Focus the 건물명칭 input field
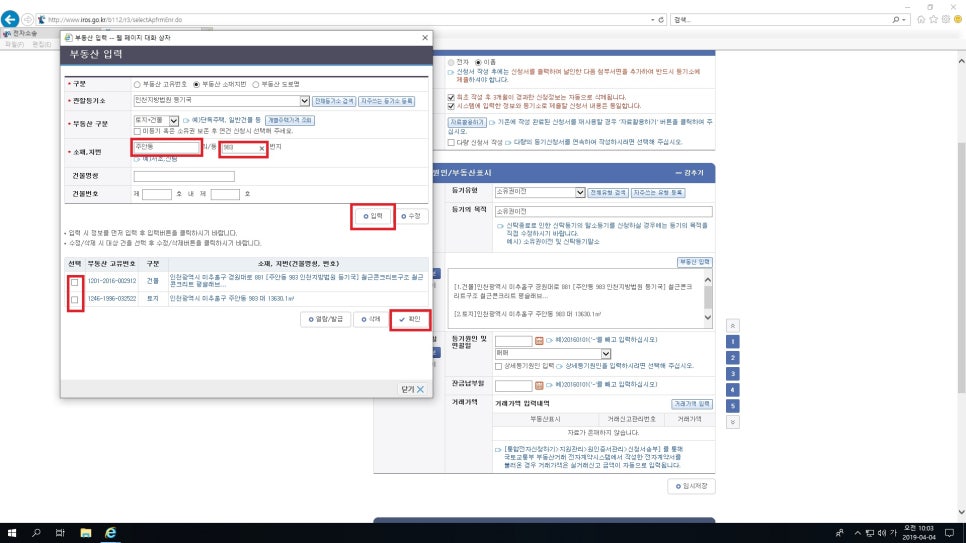Viewport: 966px width, 543px height. 184,176
